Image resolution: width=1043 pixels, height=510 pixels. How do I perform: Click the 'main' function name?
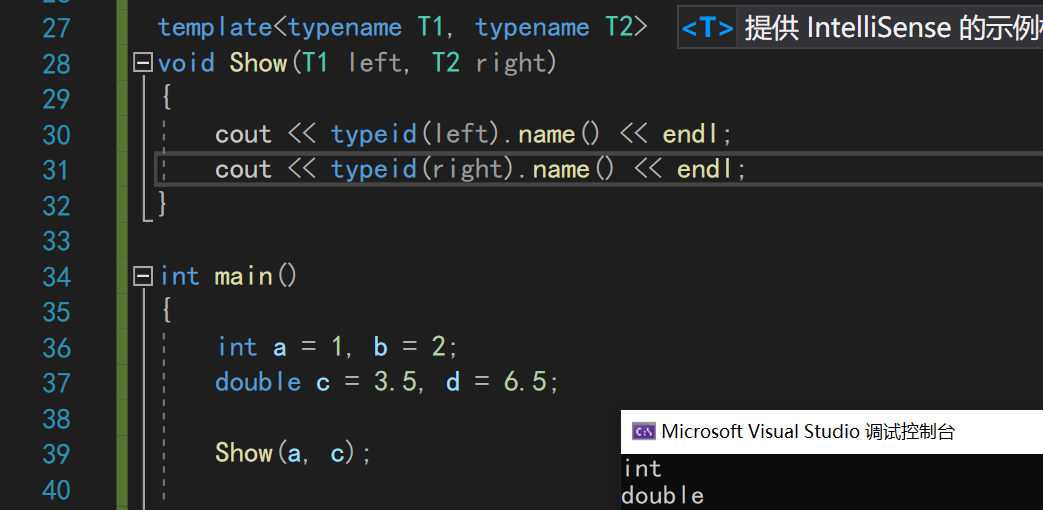coord(243,276)
